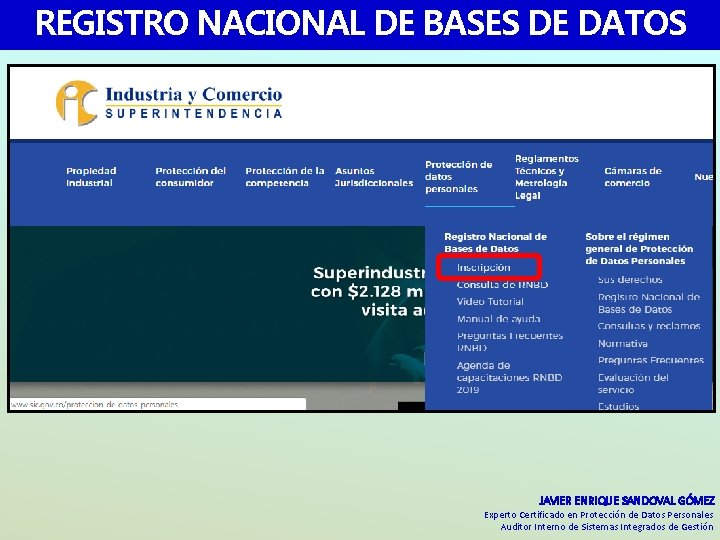Click the slide title Registro Nacional de Bases de Datos
The image size is (720, 540).
click(x=360, y=23)
